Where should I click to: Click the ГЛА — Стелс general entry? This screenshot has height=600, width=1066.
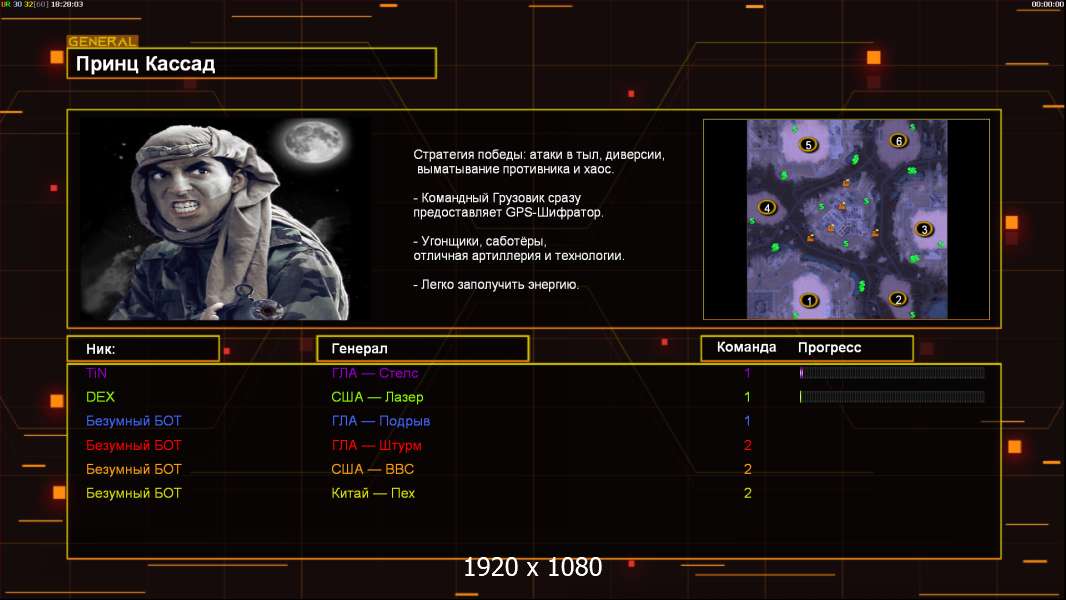[375, 373]
